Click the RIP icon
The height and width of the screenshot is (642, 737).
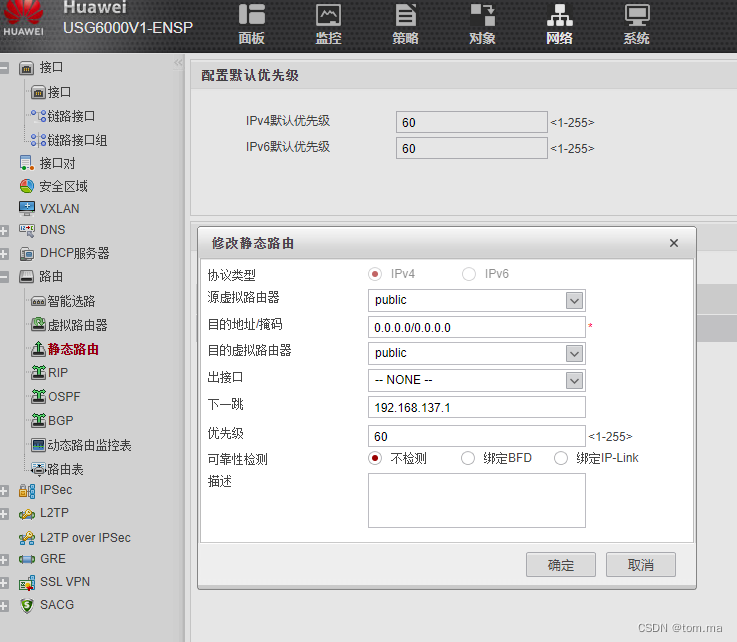[39, 373]
